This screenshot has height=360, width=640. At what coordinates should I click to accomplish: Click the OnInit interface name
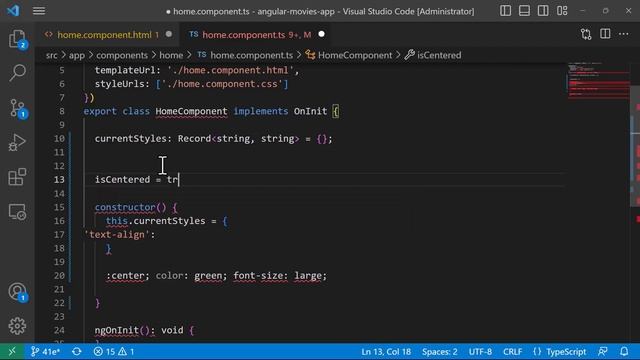310,111
